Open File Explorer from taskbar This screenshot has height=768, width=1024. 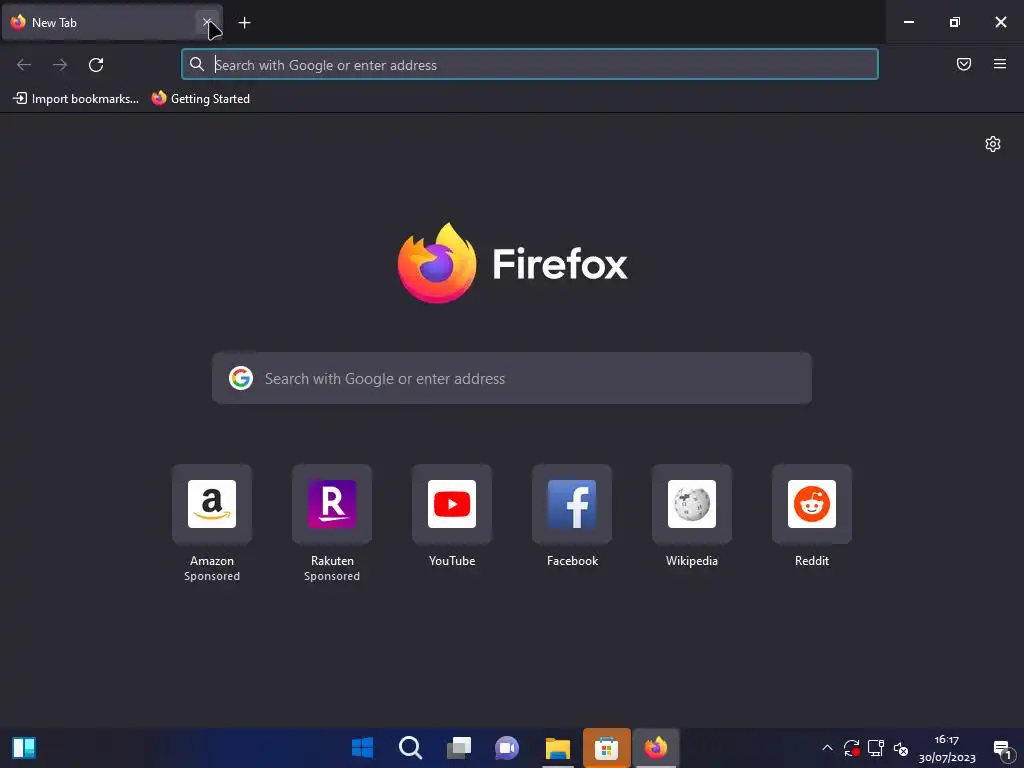(x=558, y=748)
